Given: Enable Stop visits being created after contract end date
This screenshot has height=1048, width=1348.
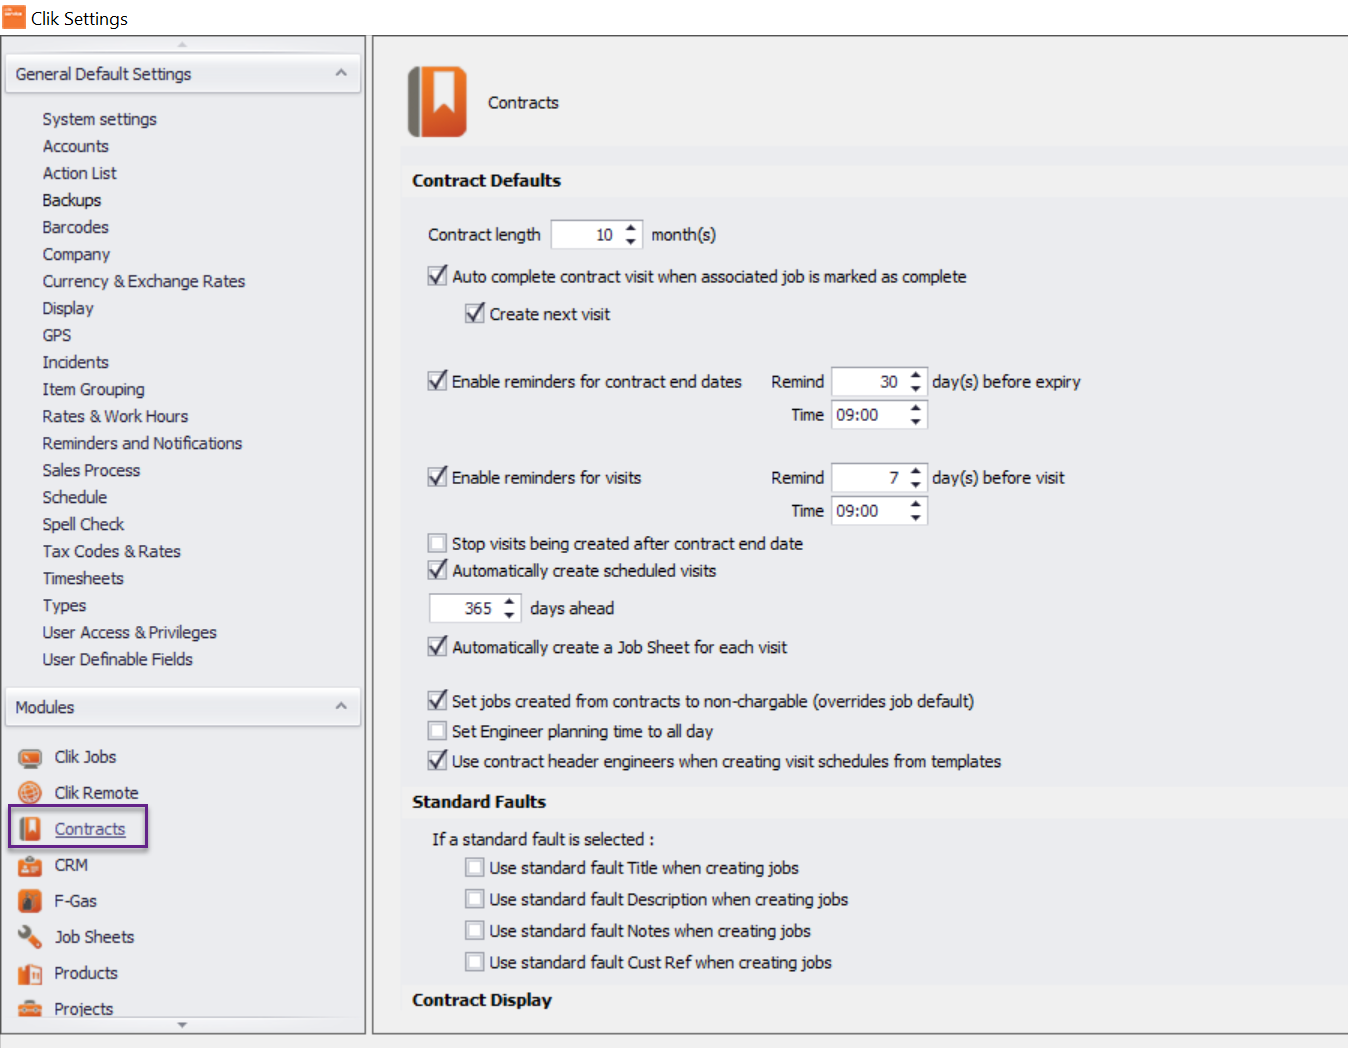Looking at the screenshot, I should coord(437,542).
